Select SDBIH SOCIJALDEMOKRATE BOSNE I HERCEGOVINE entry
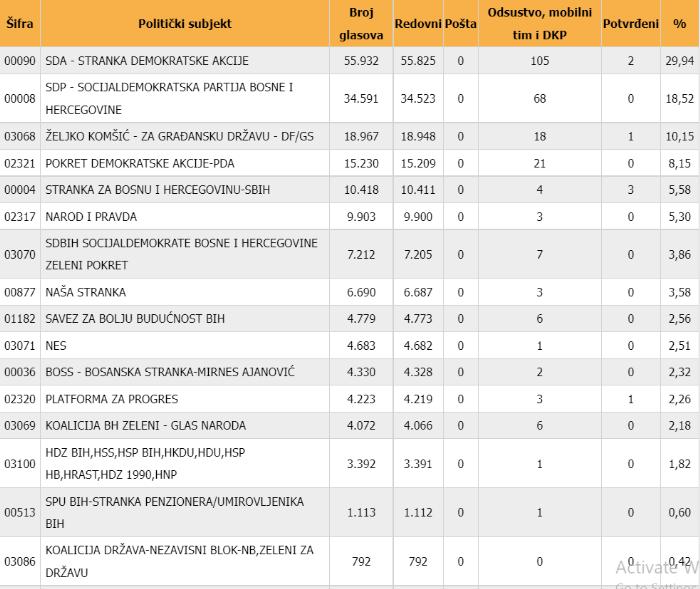Image resolution: width=700 pixels, height=589 pixels. tap(181, 254)
